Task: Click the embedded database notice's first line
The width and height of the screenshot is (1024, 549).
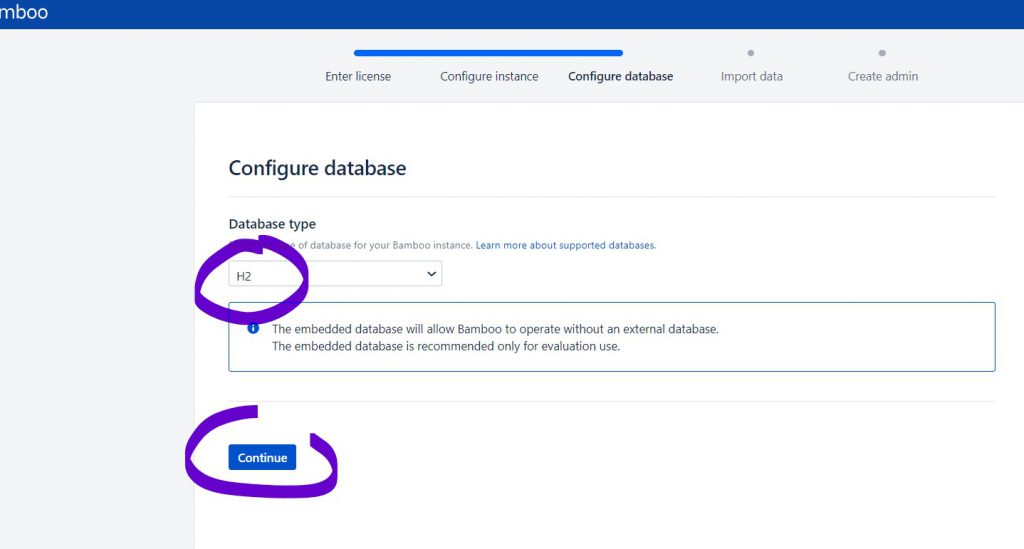Action: click(495, 329)
